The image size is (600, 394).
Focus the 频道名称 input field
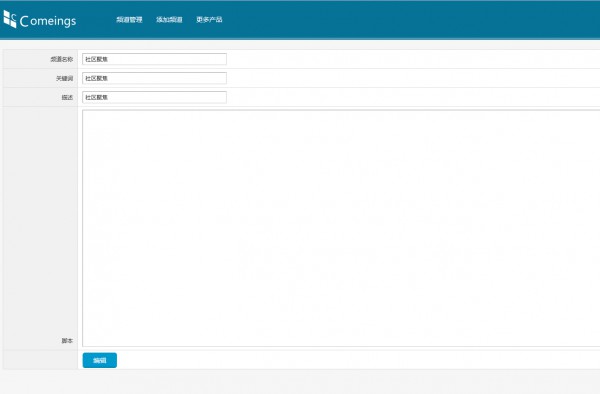[x=154, y=59]
